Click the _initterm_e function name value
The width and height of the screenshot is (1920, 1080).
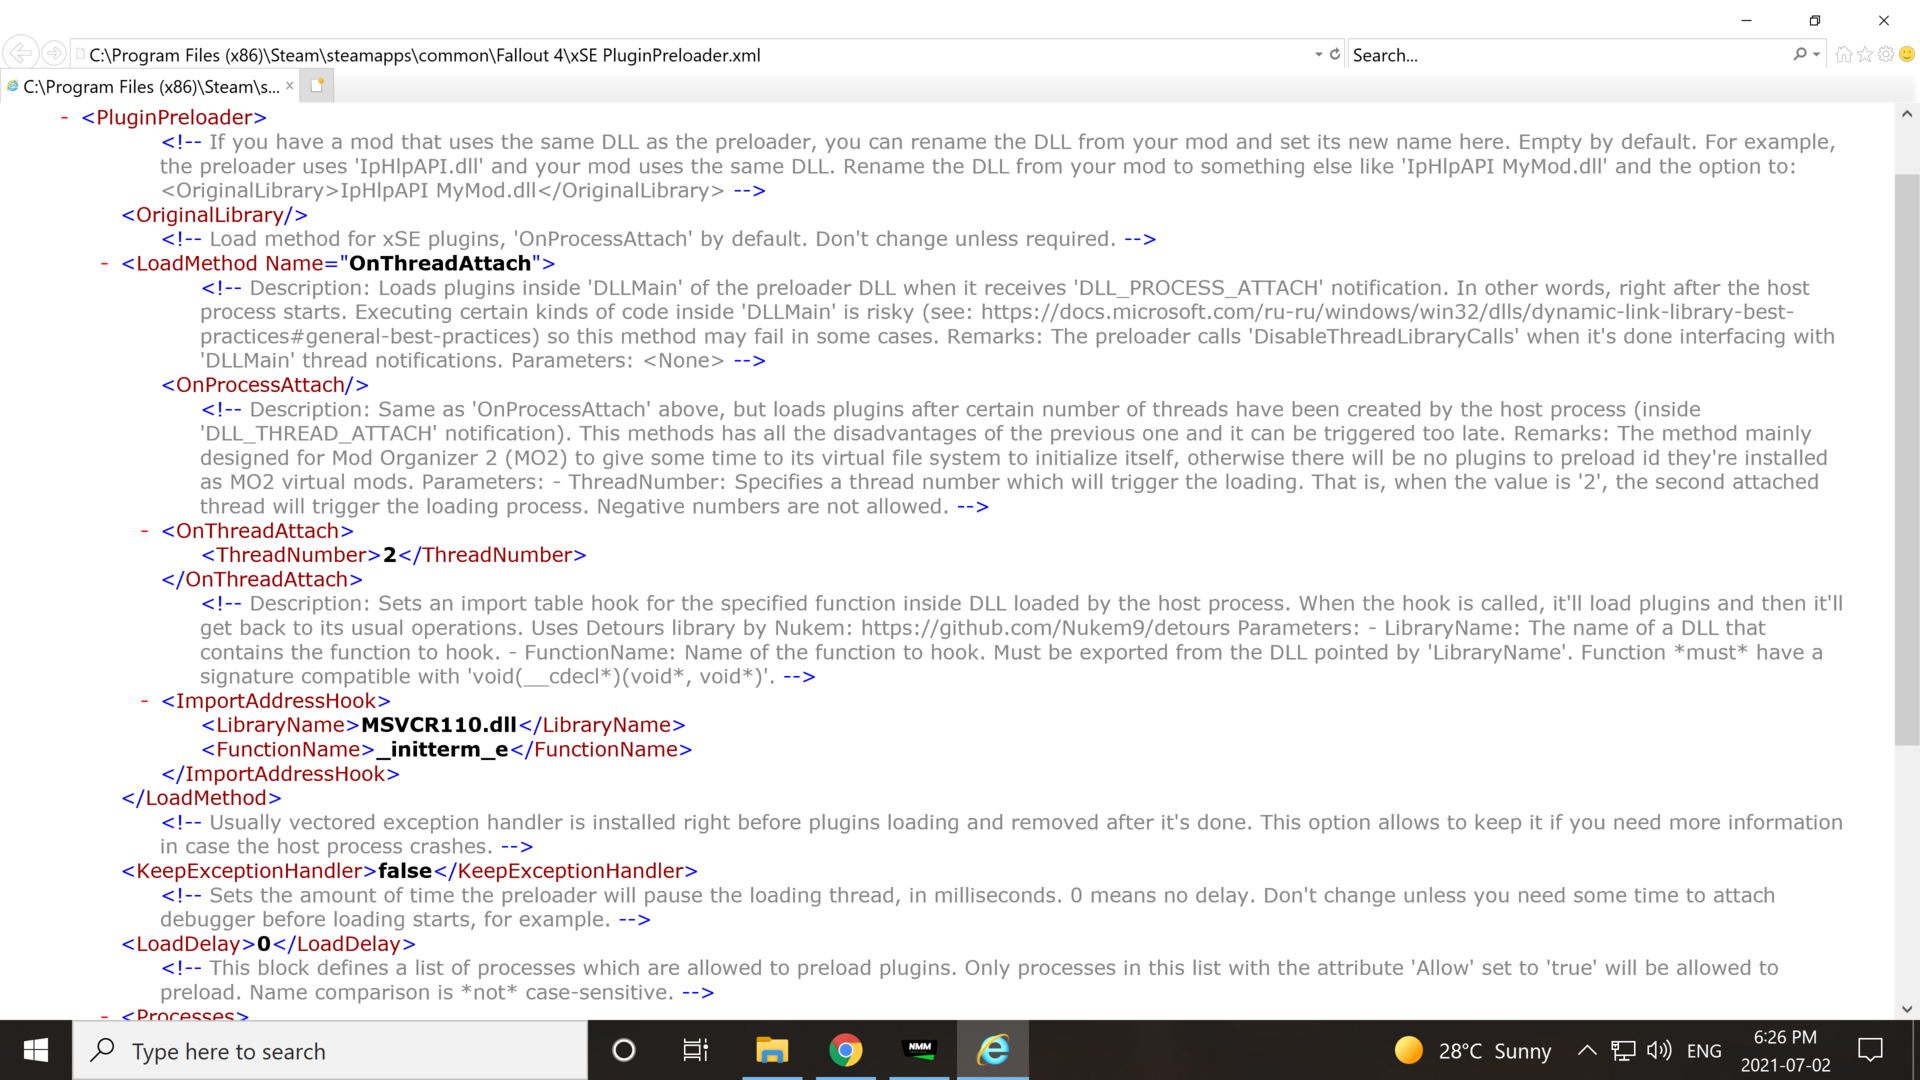point(443,750)
